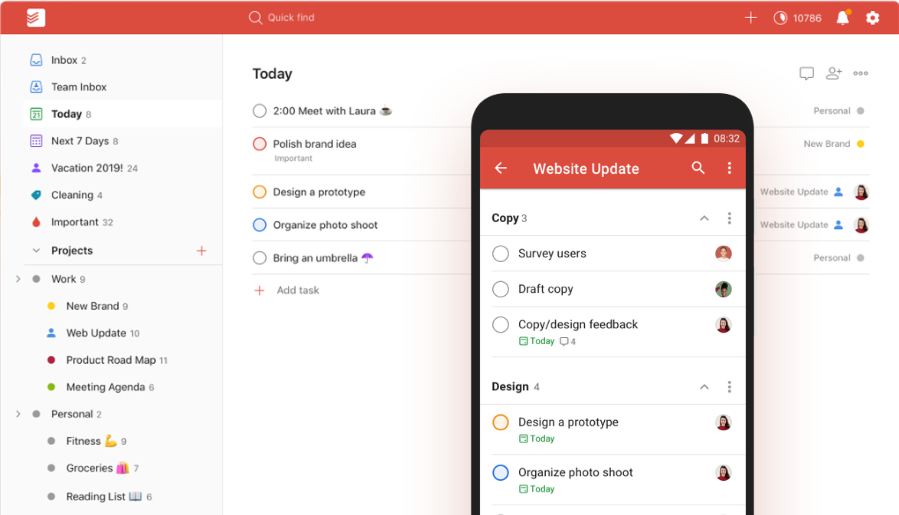Check 'Organize photo shoot' on phone
Image resolution: width=899 pixels, height=515 pixels.
501,473
